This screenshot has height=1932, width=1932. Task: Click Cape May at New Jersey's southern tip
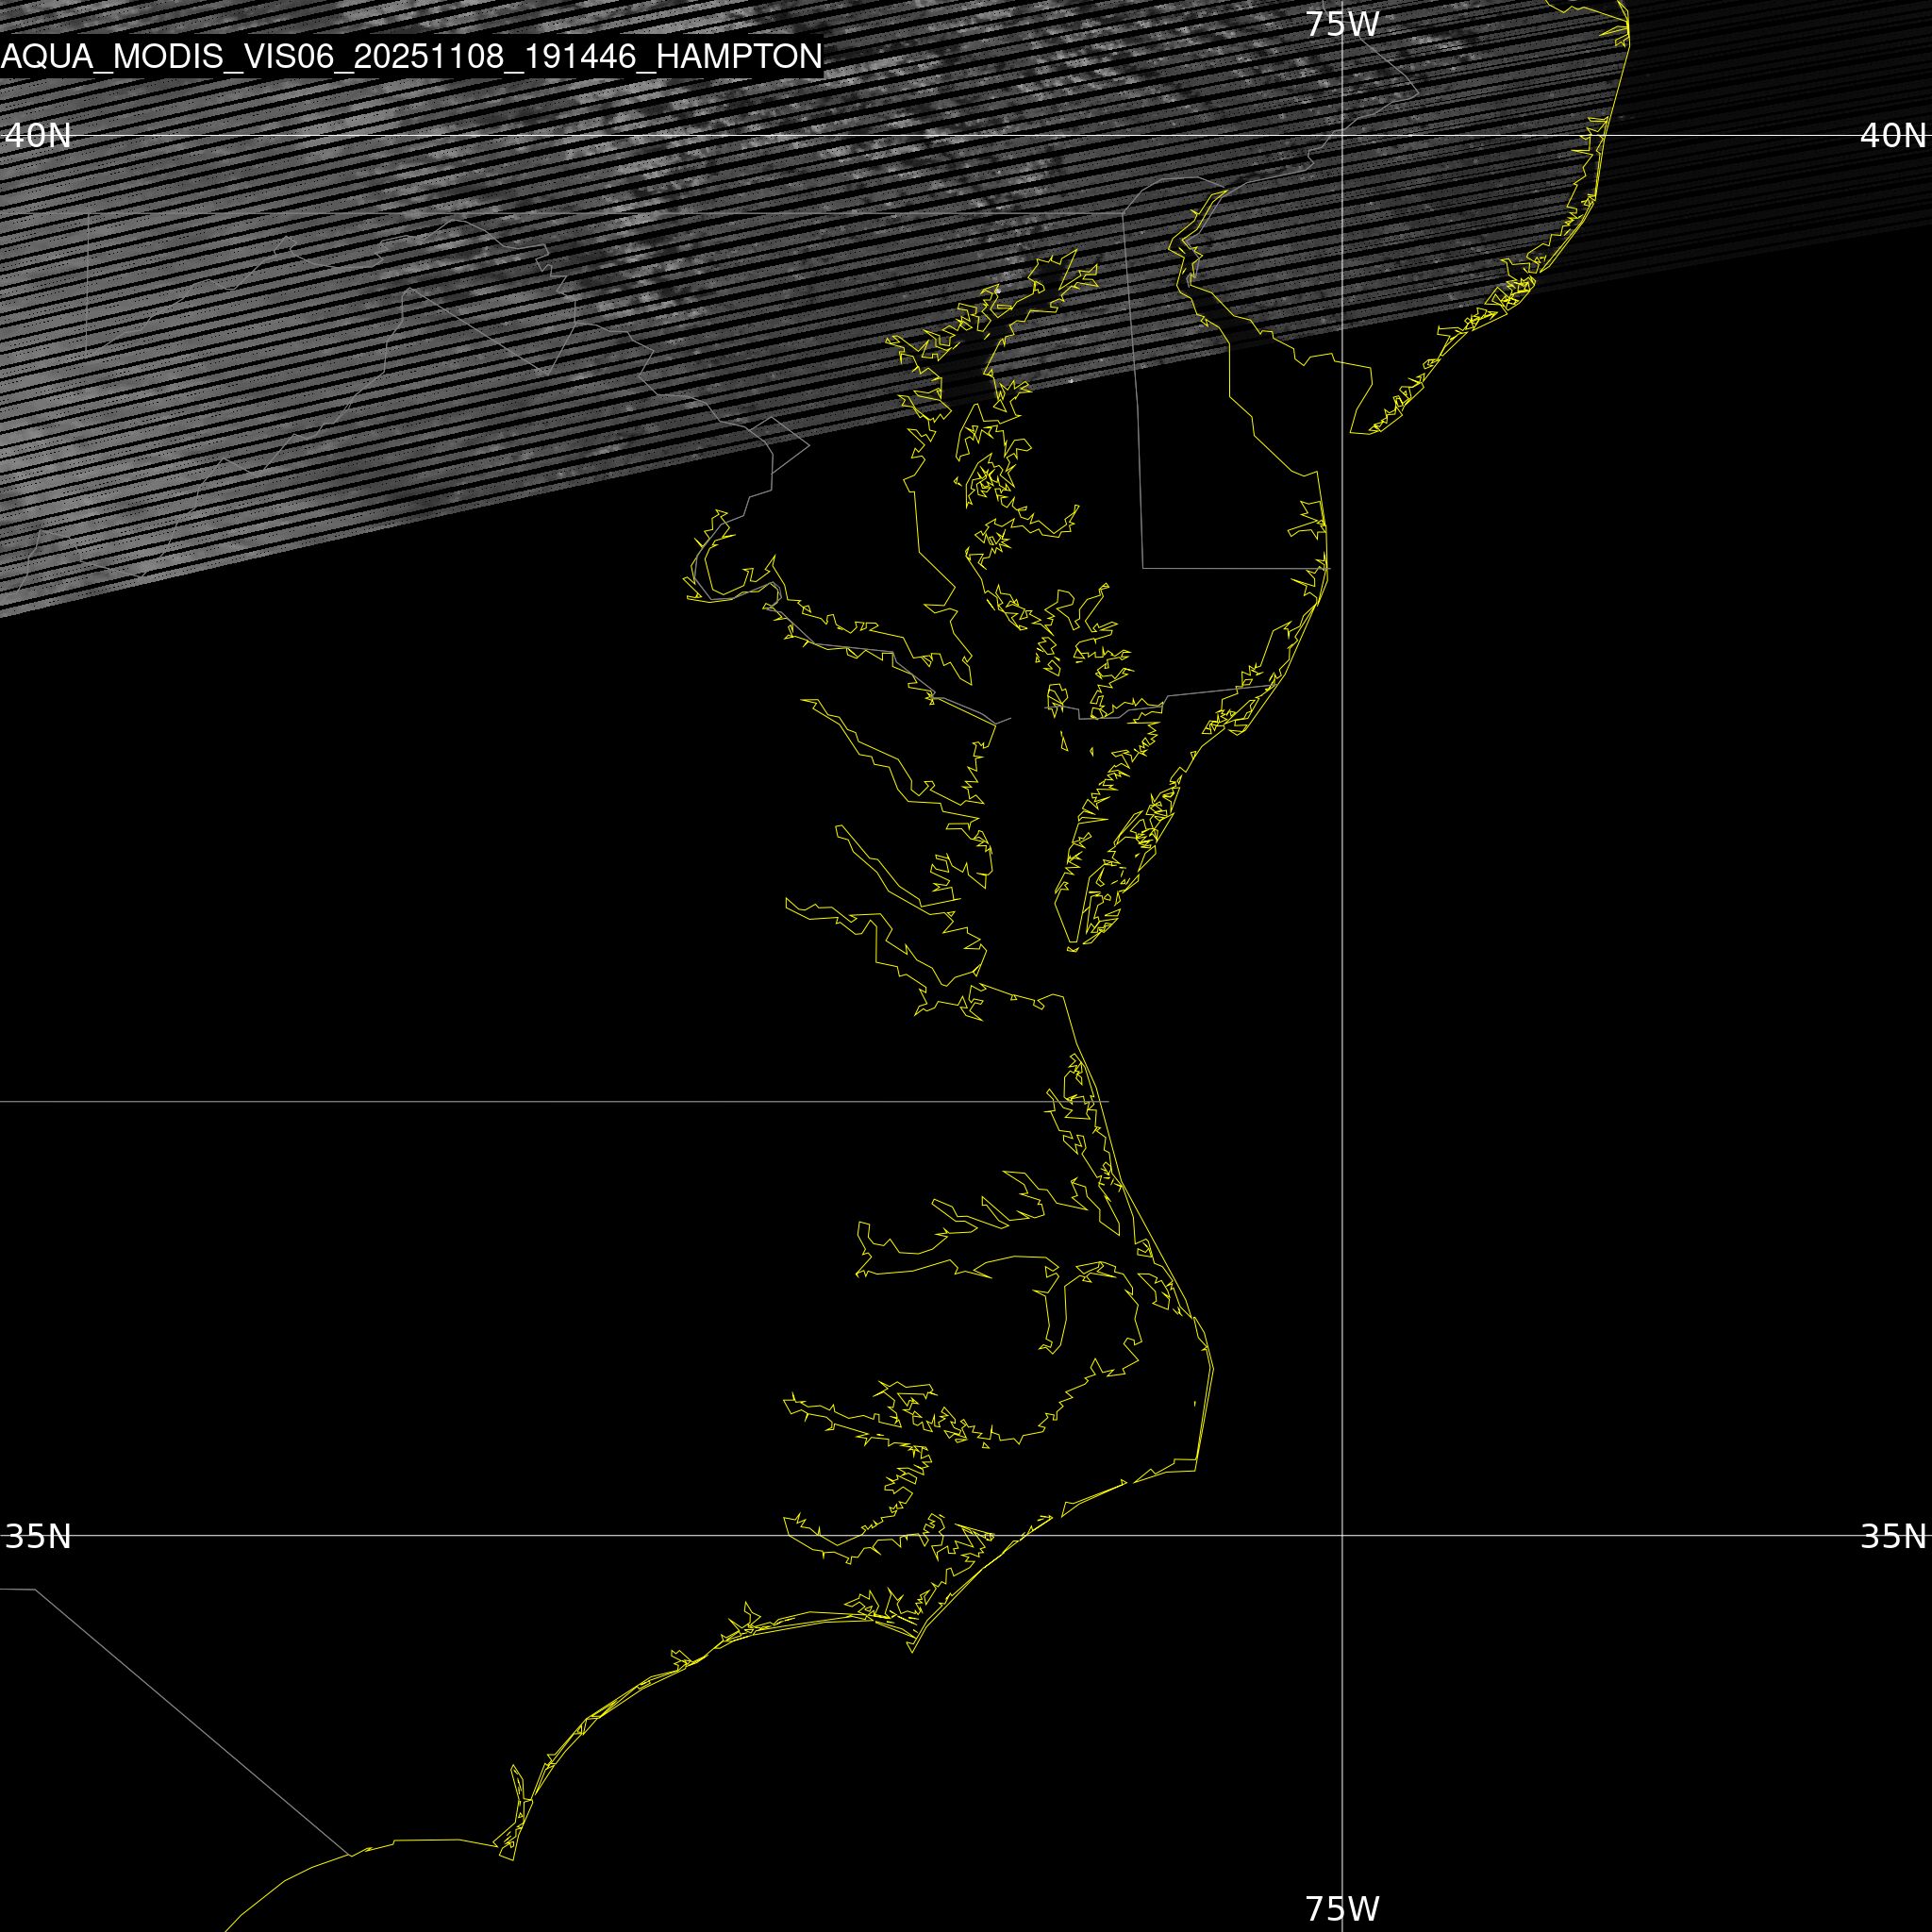(x=1353, y=432)
